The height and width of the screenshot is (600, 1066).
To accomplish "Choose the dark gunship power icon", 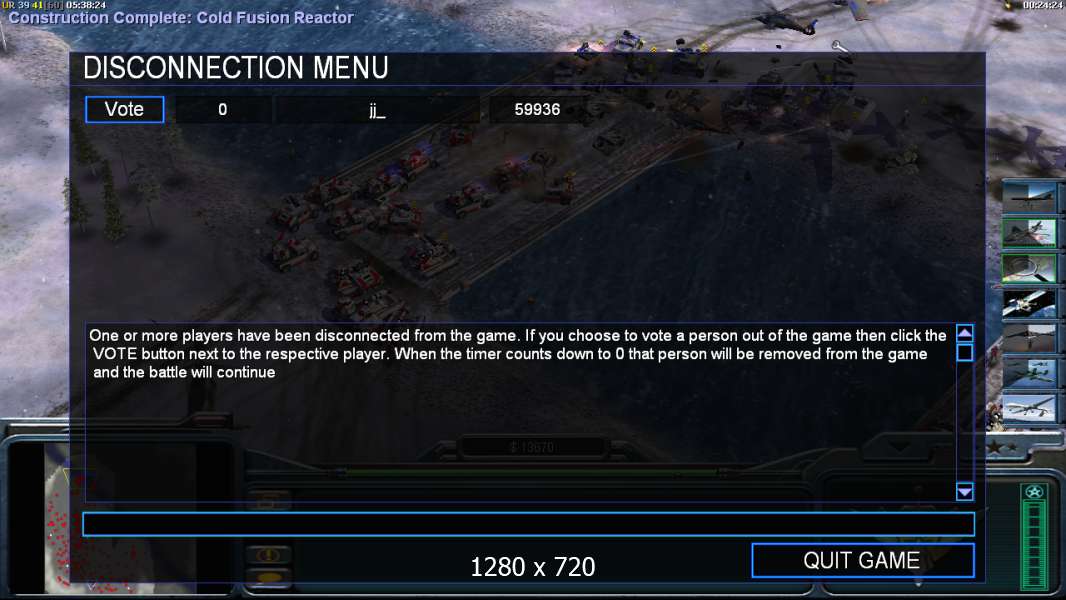I will [1029, 338].
